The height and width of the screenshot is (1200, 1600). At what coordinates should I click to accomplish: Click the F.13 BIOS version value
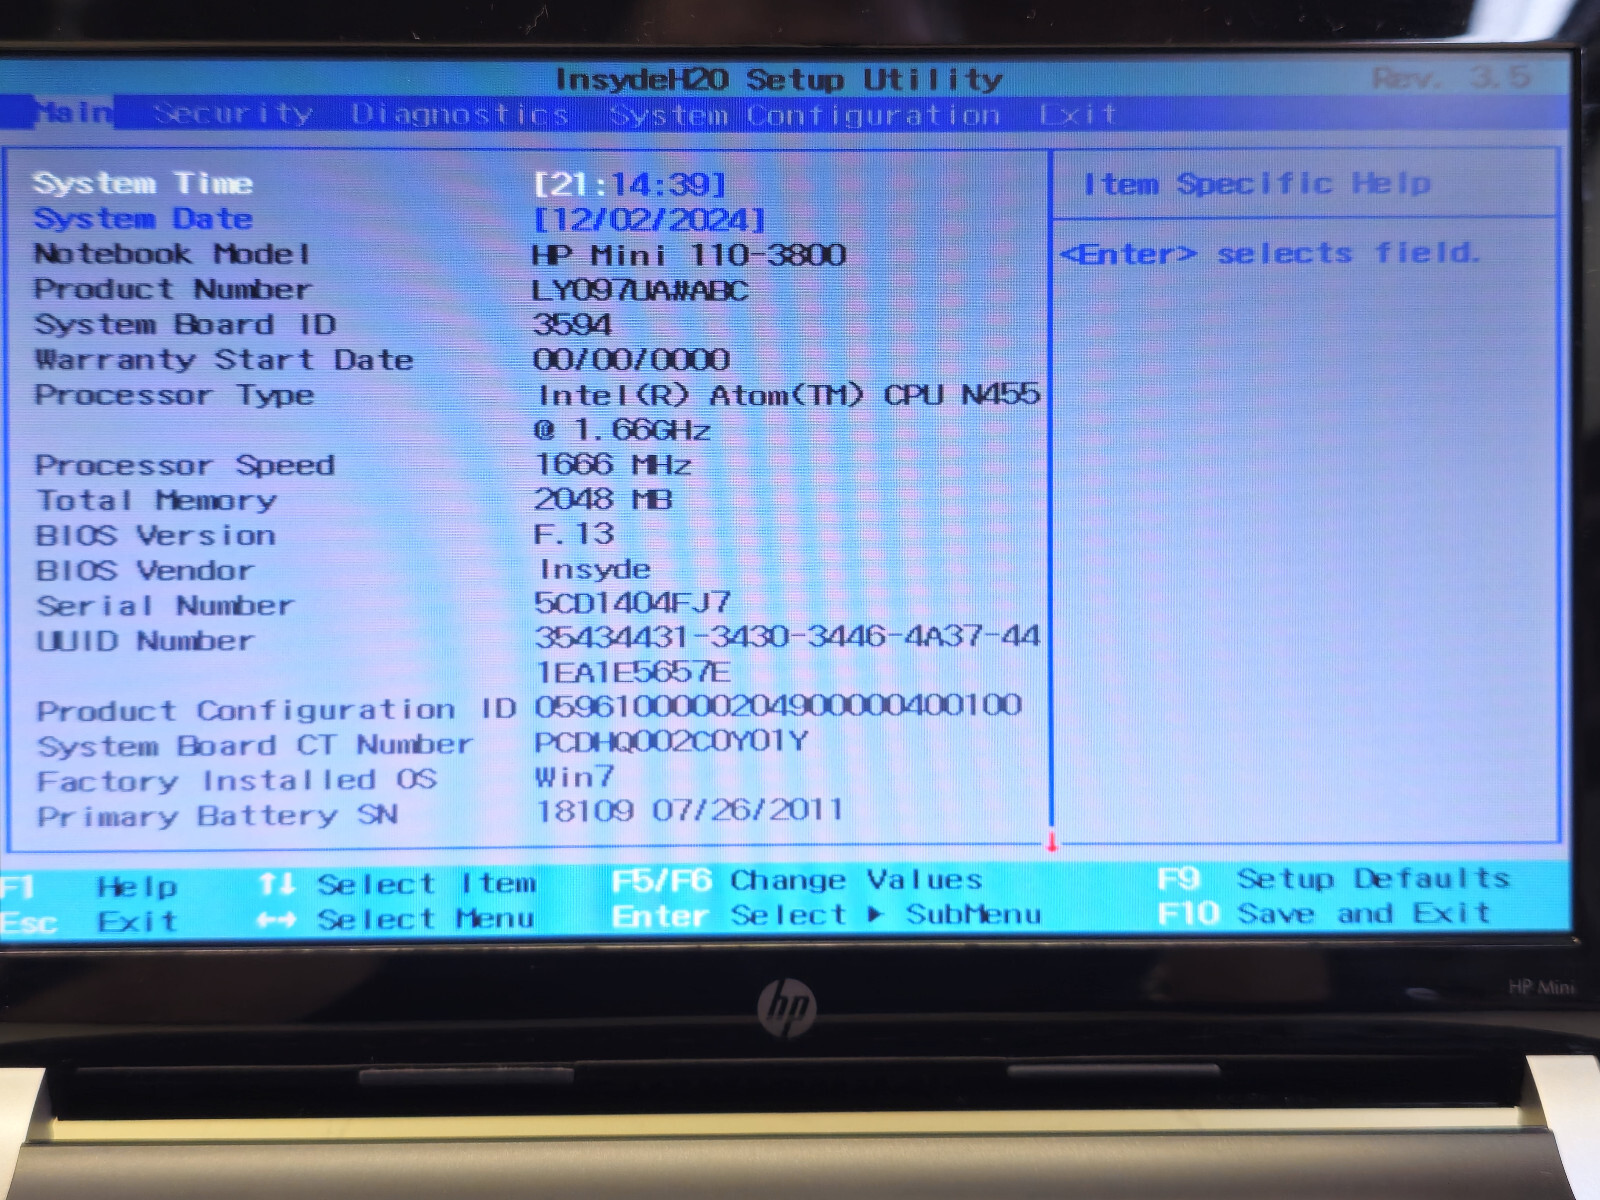point(574,534)
